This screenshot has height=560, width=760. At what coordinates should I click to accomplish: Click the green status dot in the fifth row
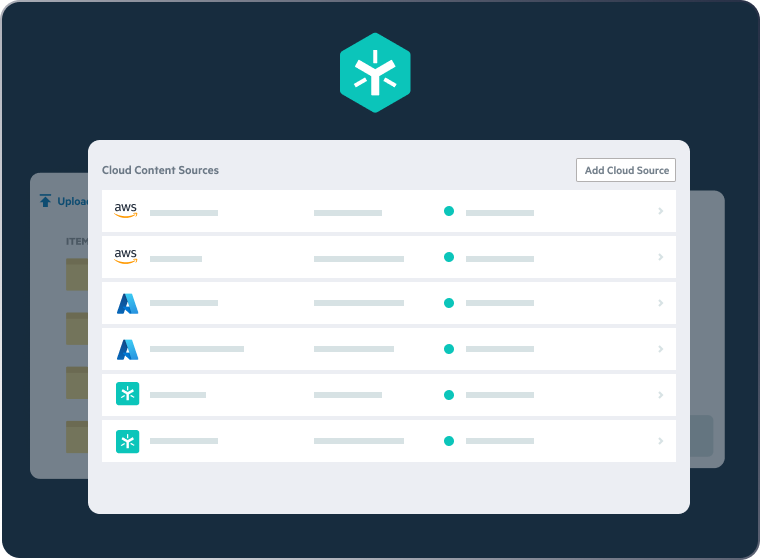tap(449, 395)
